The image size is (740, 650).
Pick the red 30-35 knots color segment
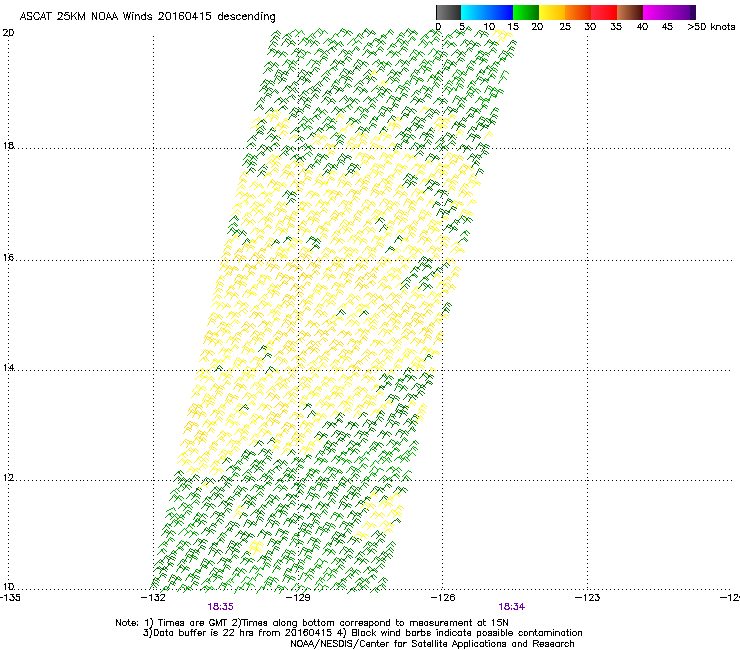click(x=604, y=12)
